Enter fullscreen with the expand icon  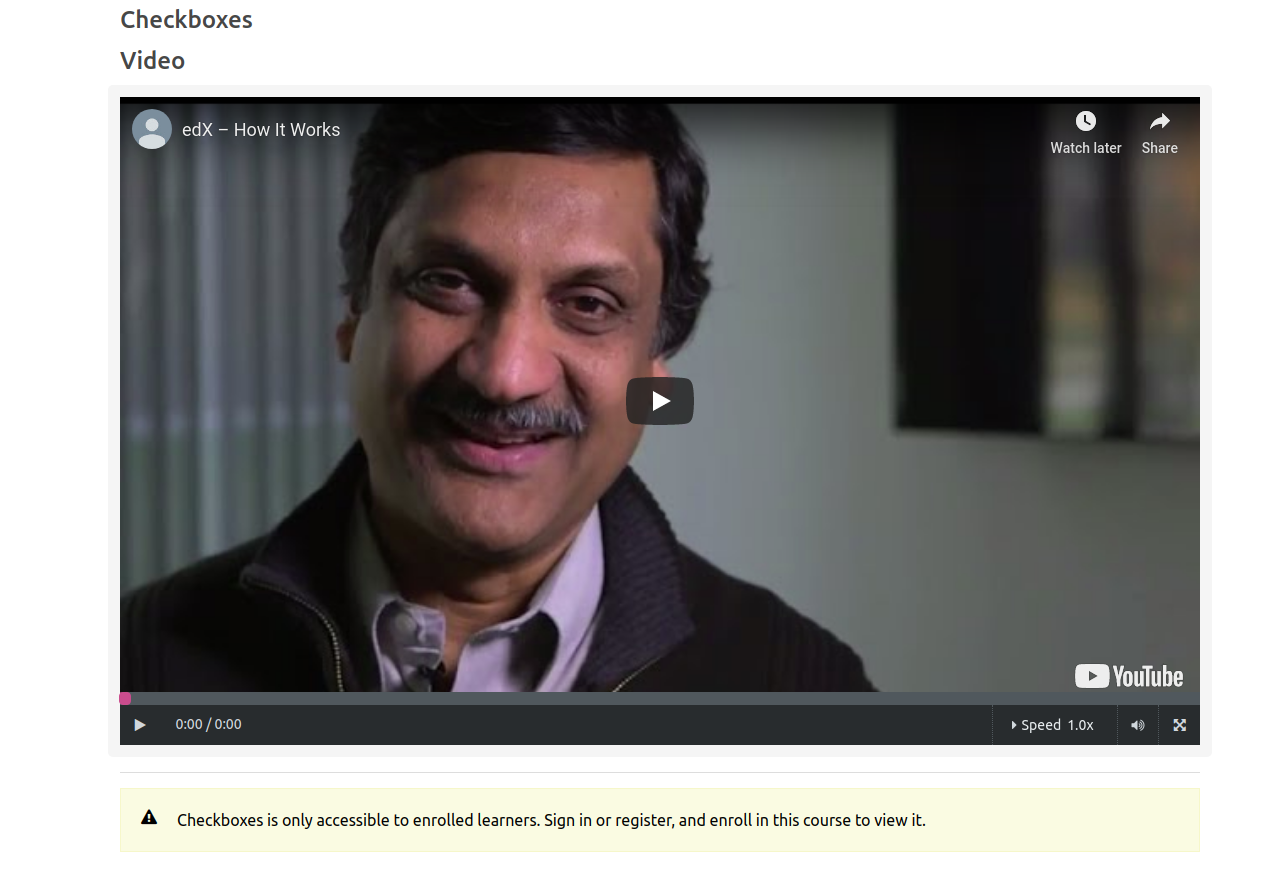click(x=1180, y=725)
